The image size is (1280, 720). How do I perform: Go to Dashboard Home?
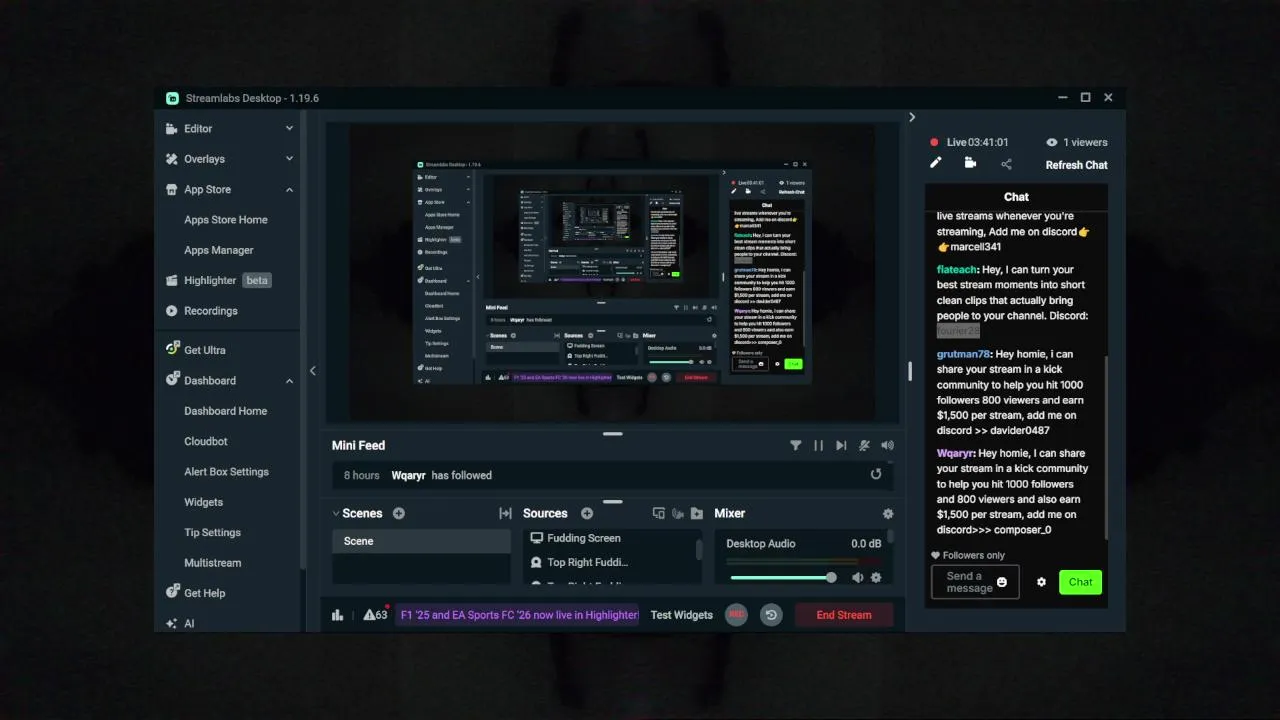pyautogui.click(x=226, y=411)
